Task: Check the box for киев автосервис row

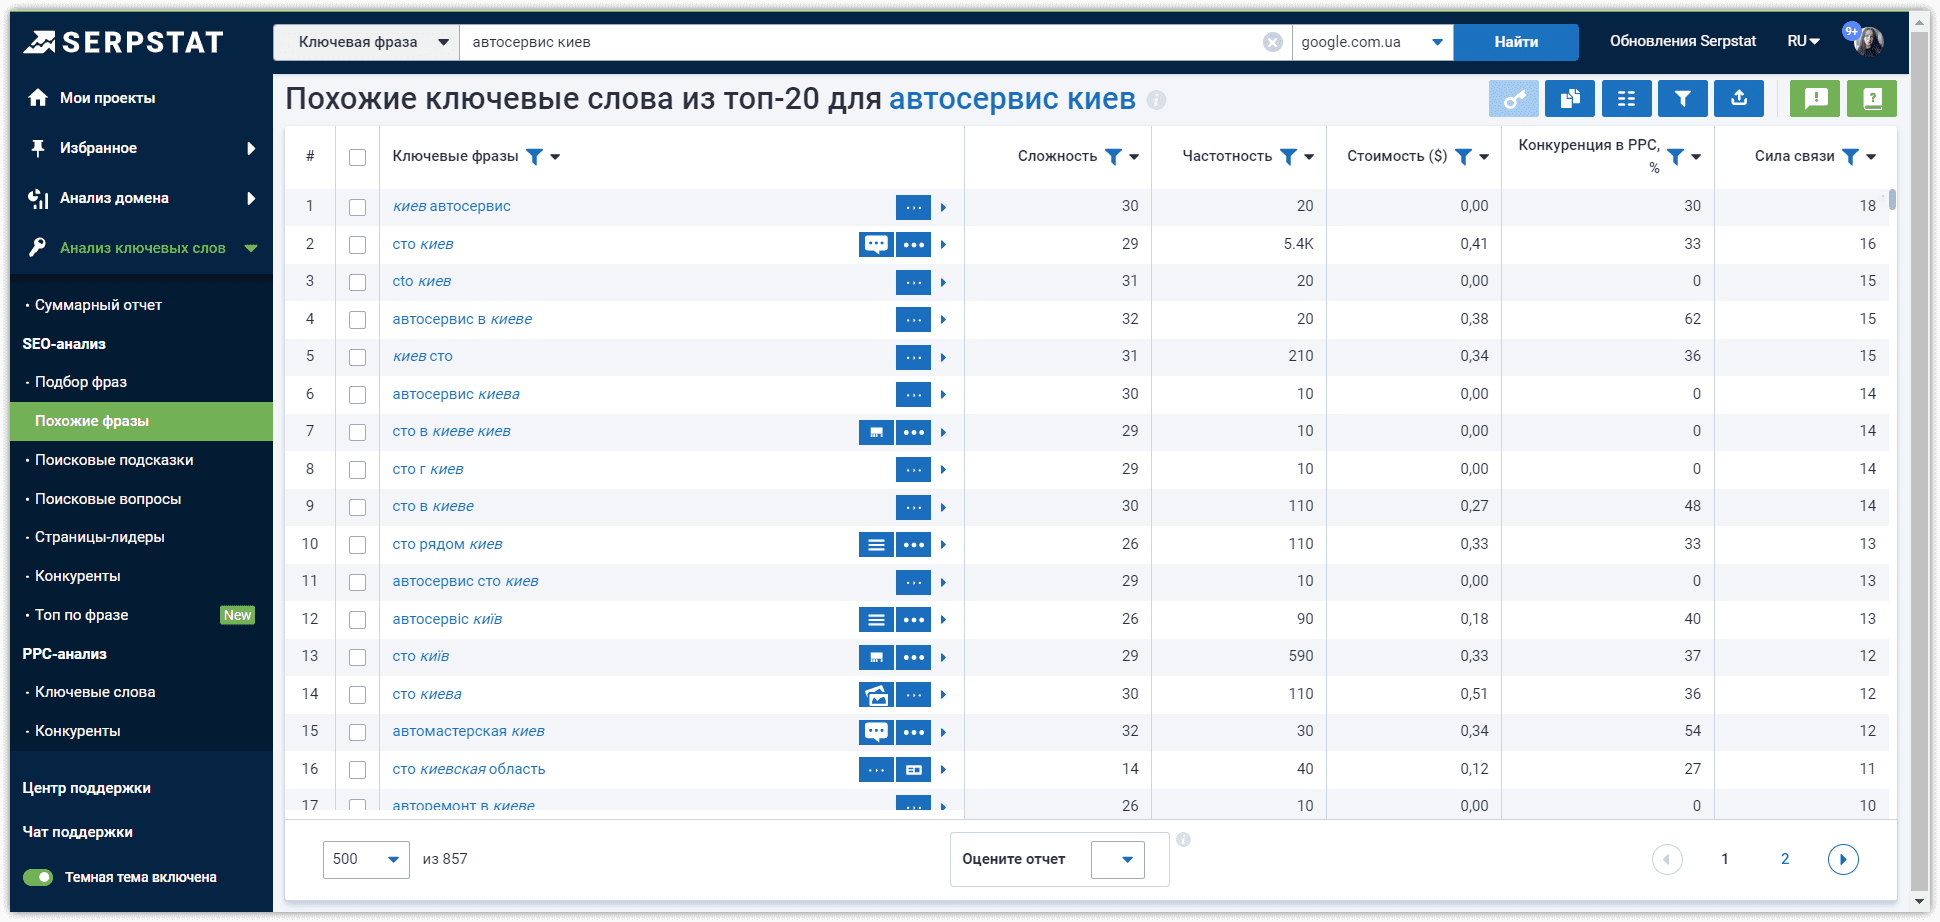Action: point(357,207)
